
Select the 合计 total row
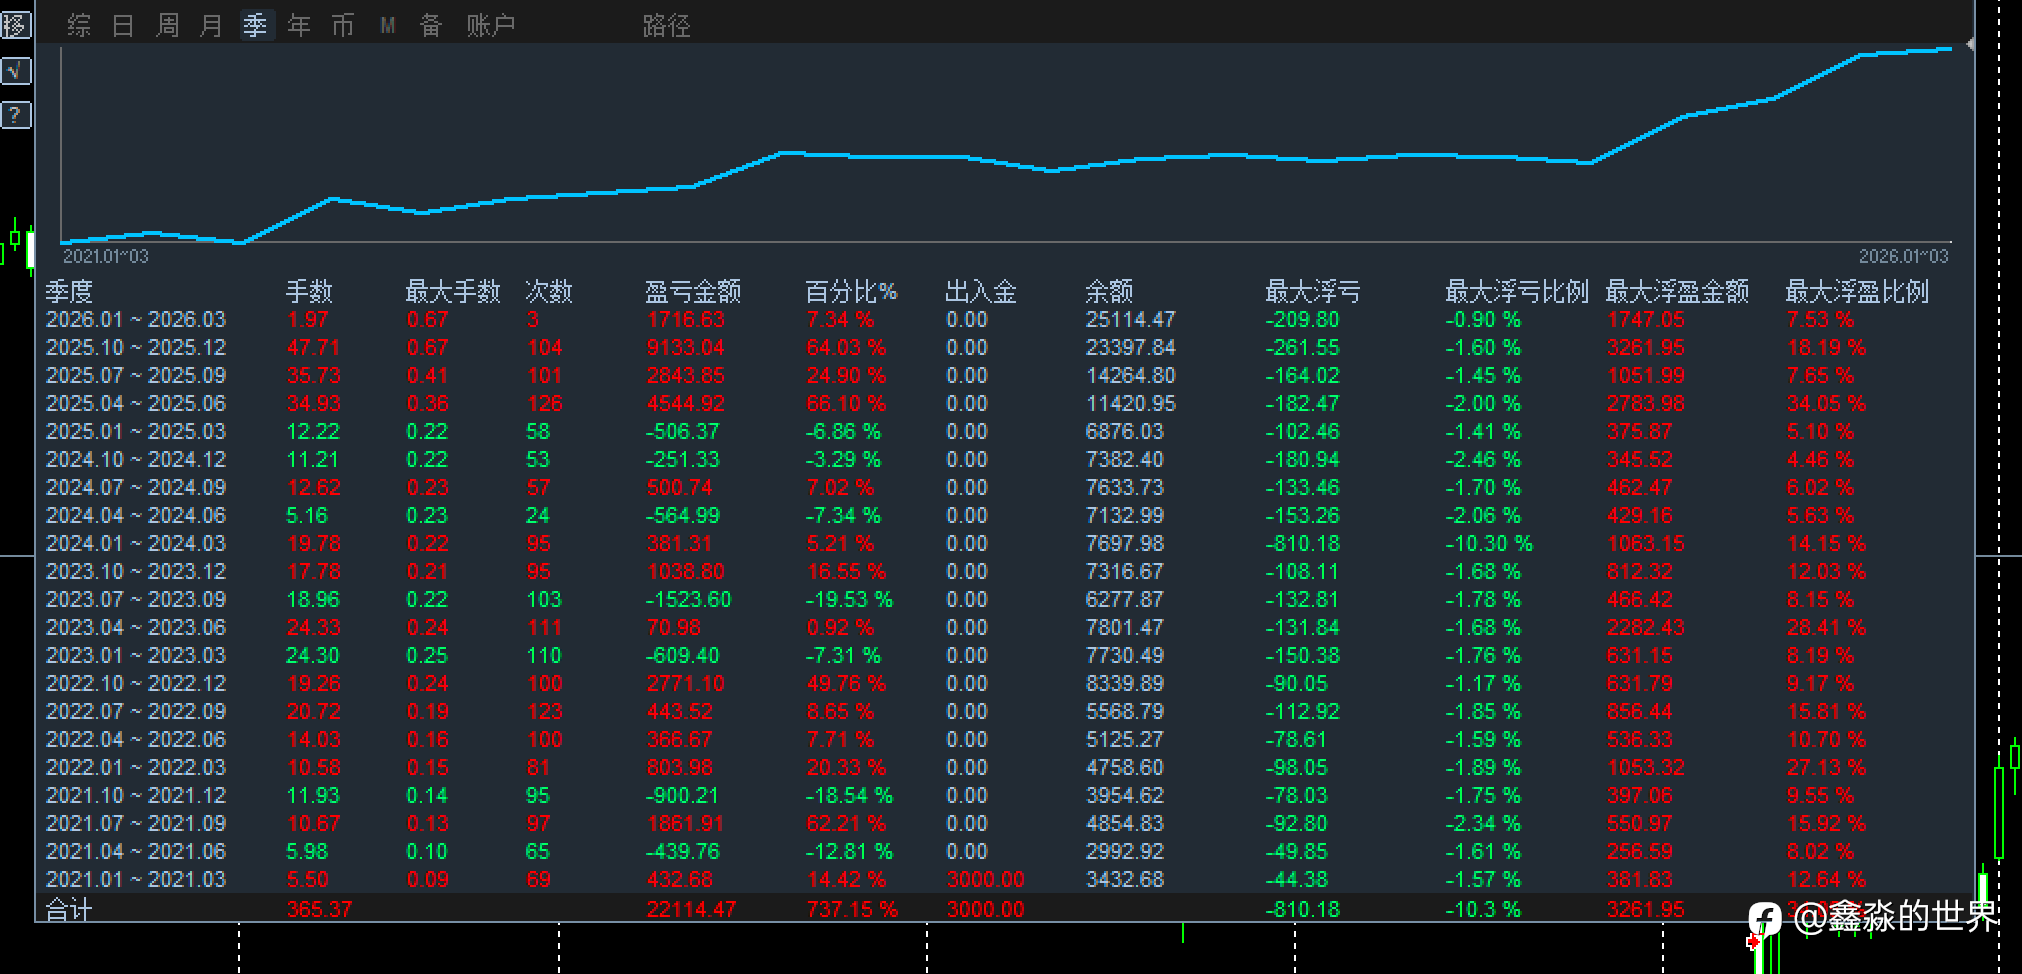(69, 910)
